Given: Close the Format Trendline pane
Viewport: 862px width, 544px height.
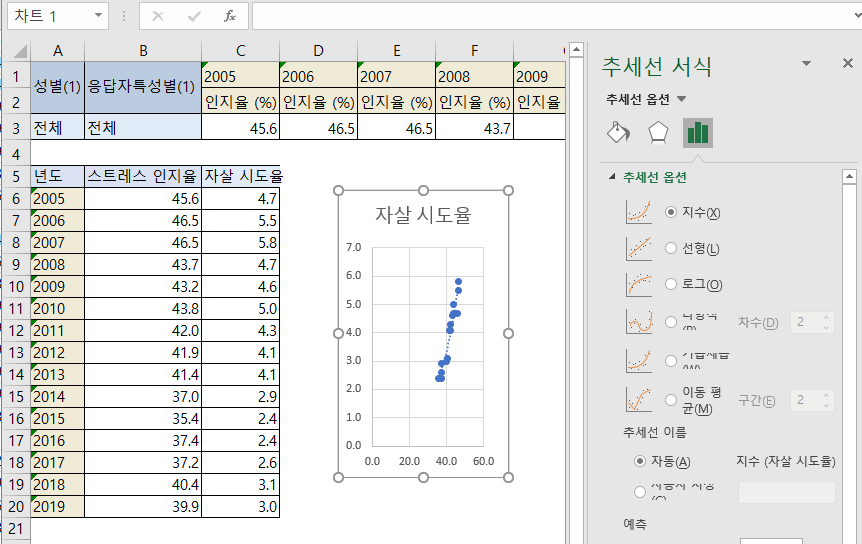Looking at the screenshot, I should (x=848, y=63).
